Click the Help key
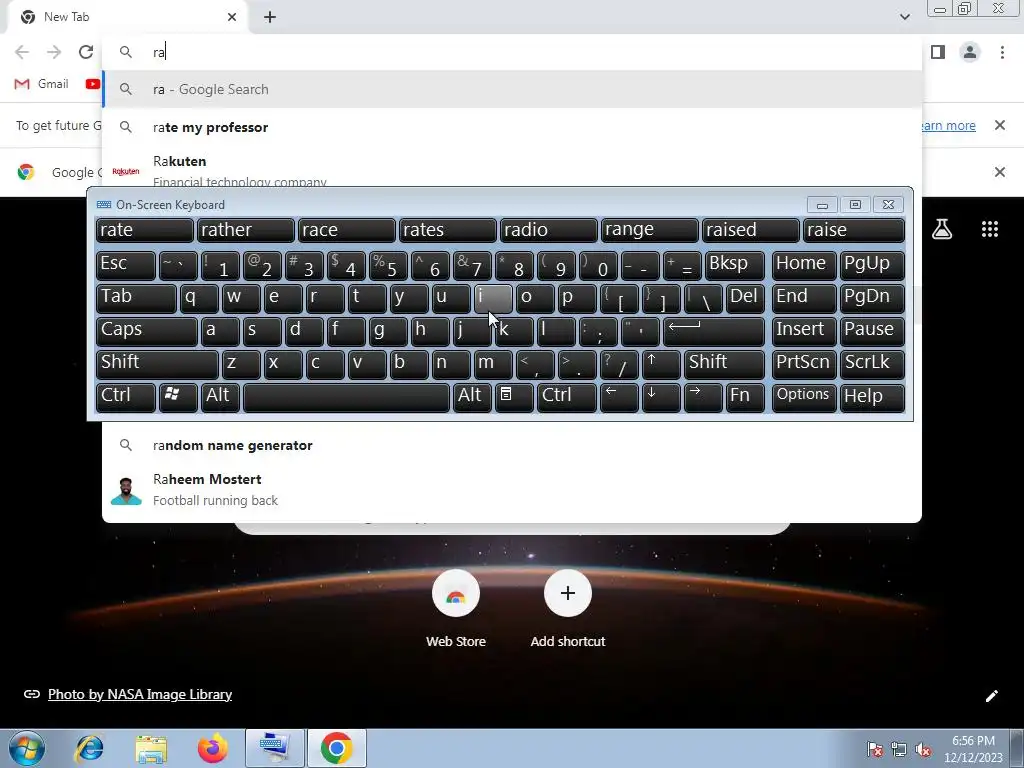 [x=872, y=397]
